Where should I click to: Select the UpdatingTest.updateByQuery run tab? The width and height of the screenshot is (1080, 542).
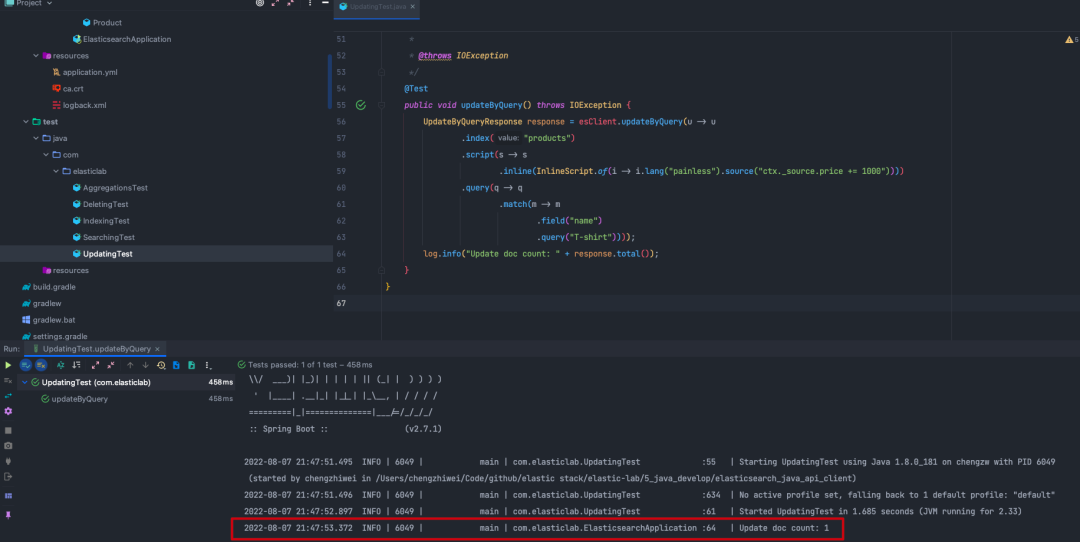[x=96, y=349]
